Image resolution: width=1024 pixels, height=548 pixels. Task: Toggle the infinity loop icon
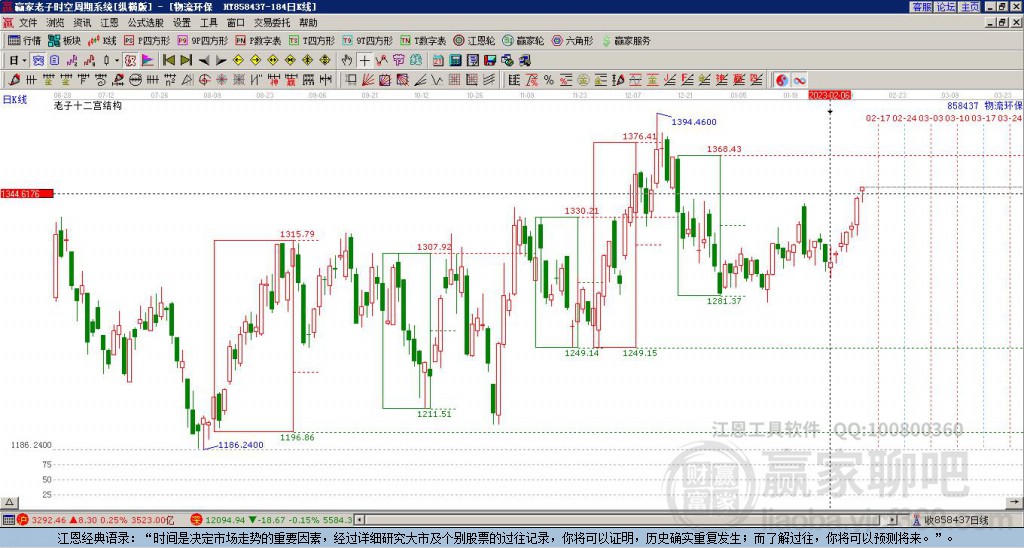(799, 80)
